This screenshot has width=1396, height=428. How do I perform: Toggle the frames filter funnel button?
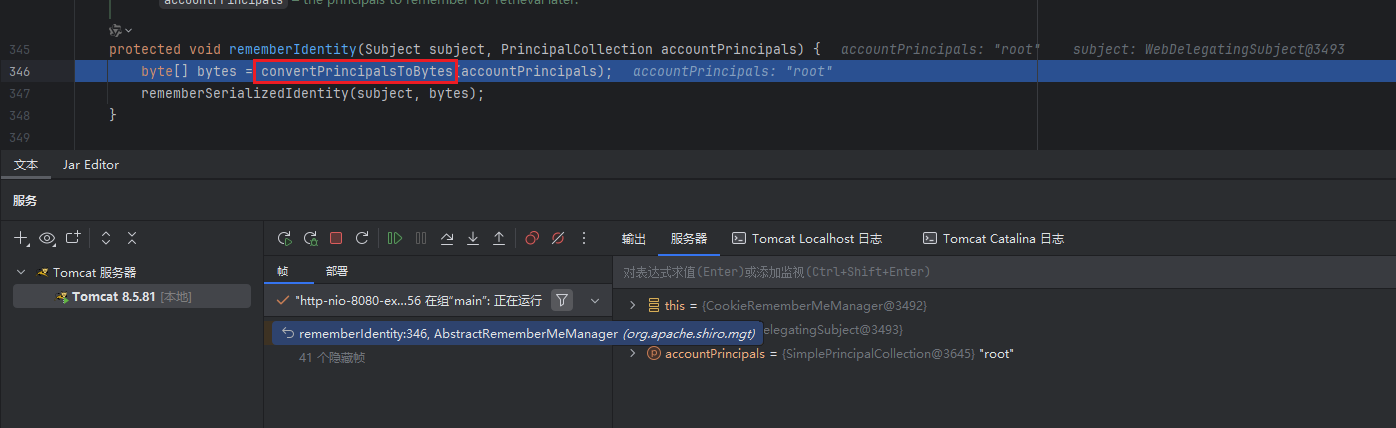tap(562, 300)
